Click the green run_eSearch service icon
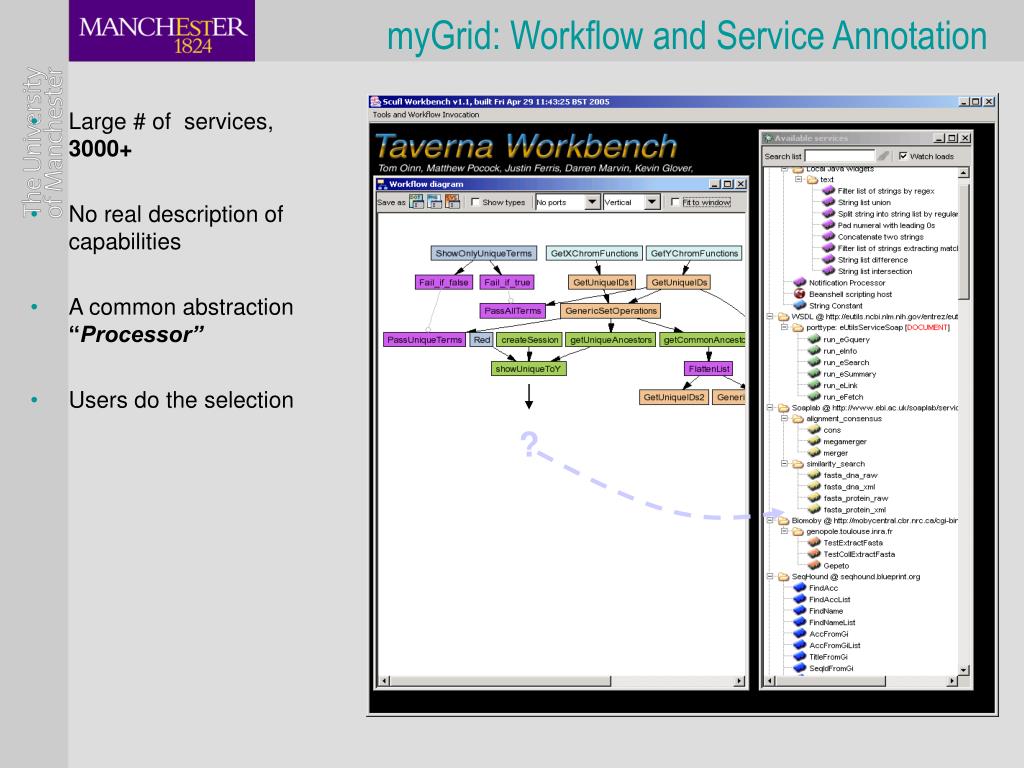1024x768 pixels. click(814, 362)
